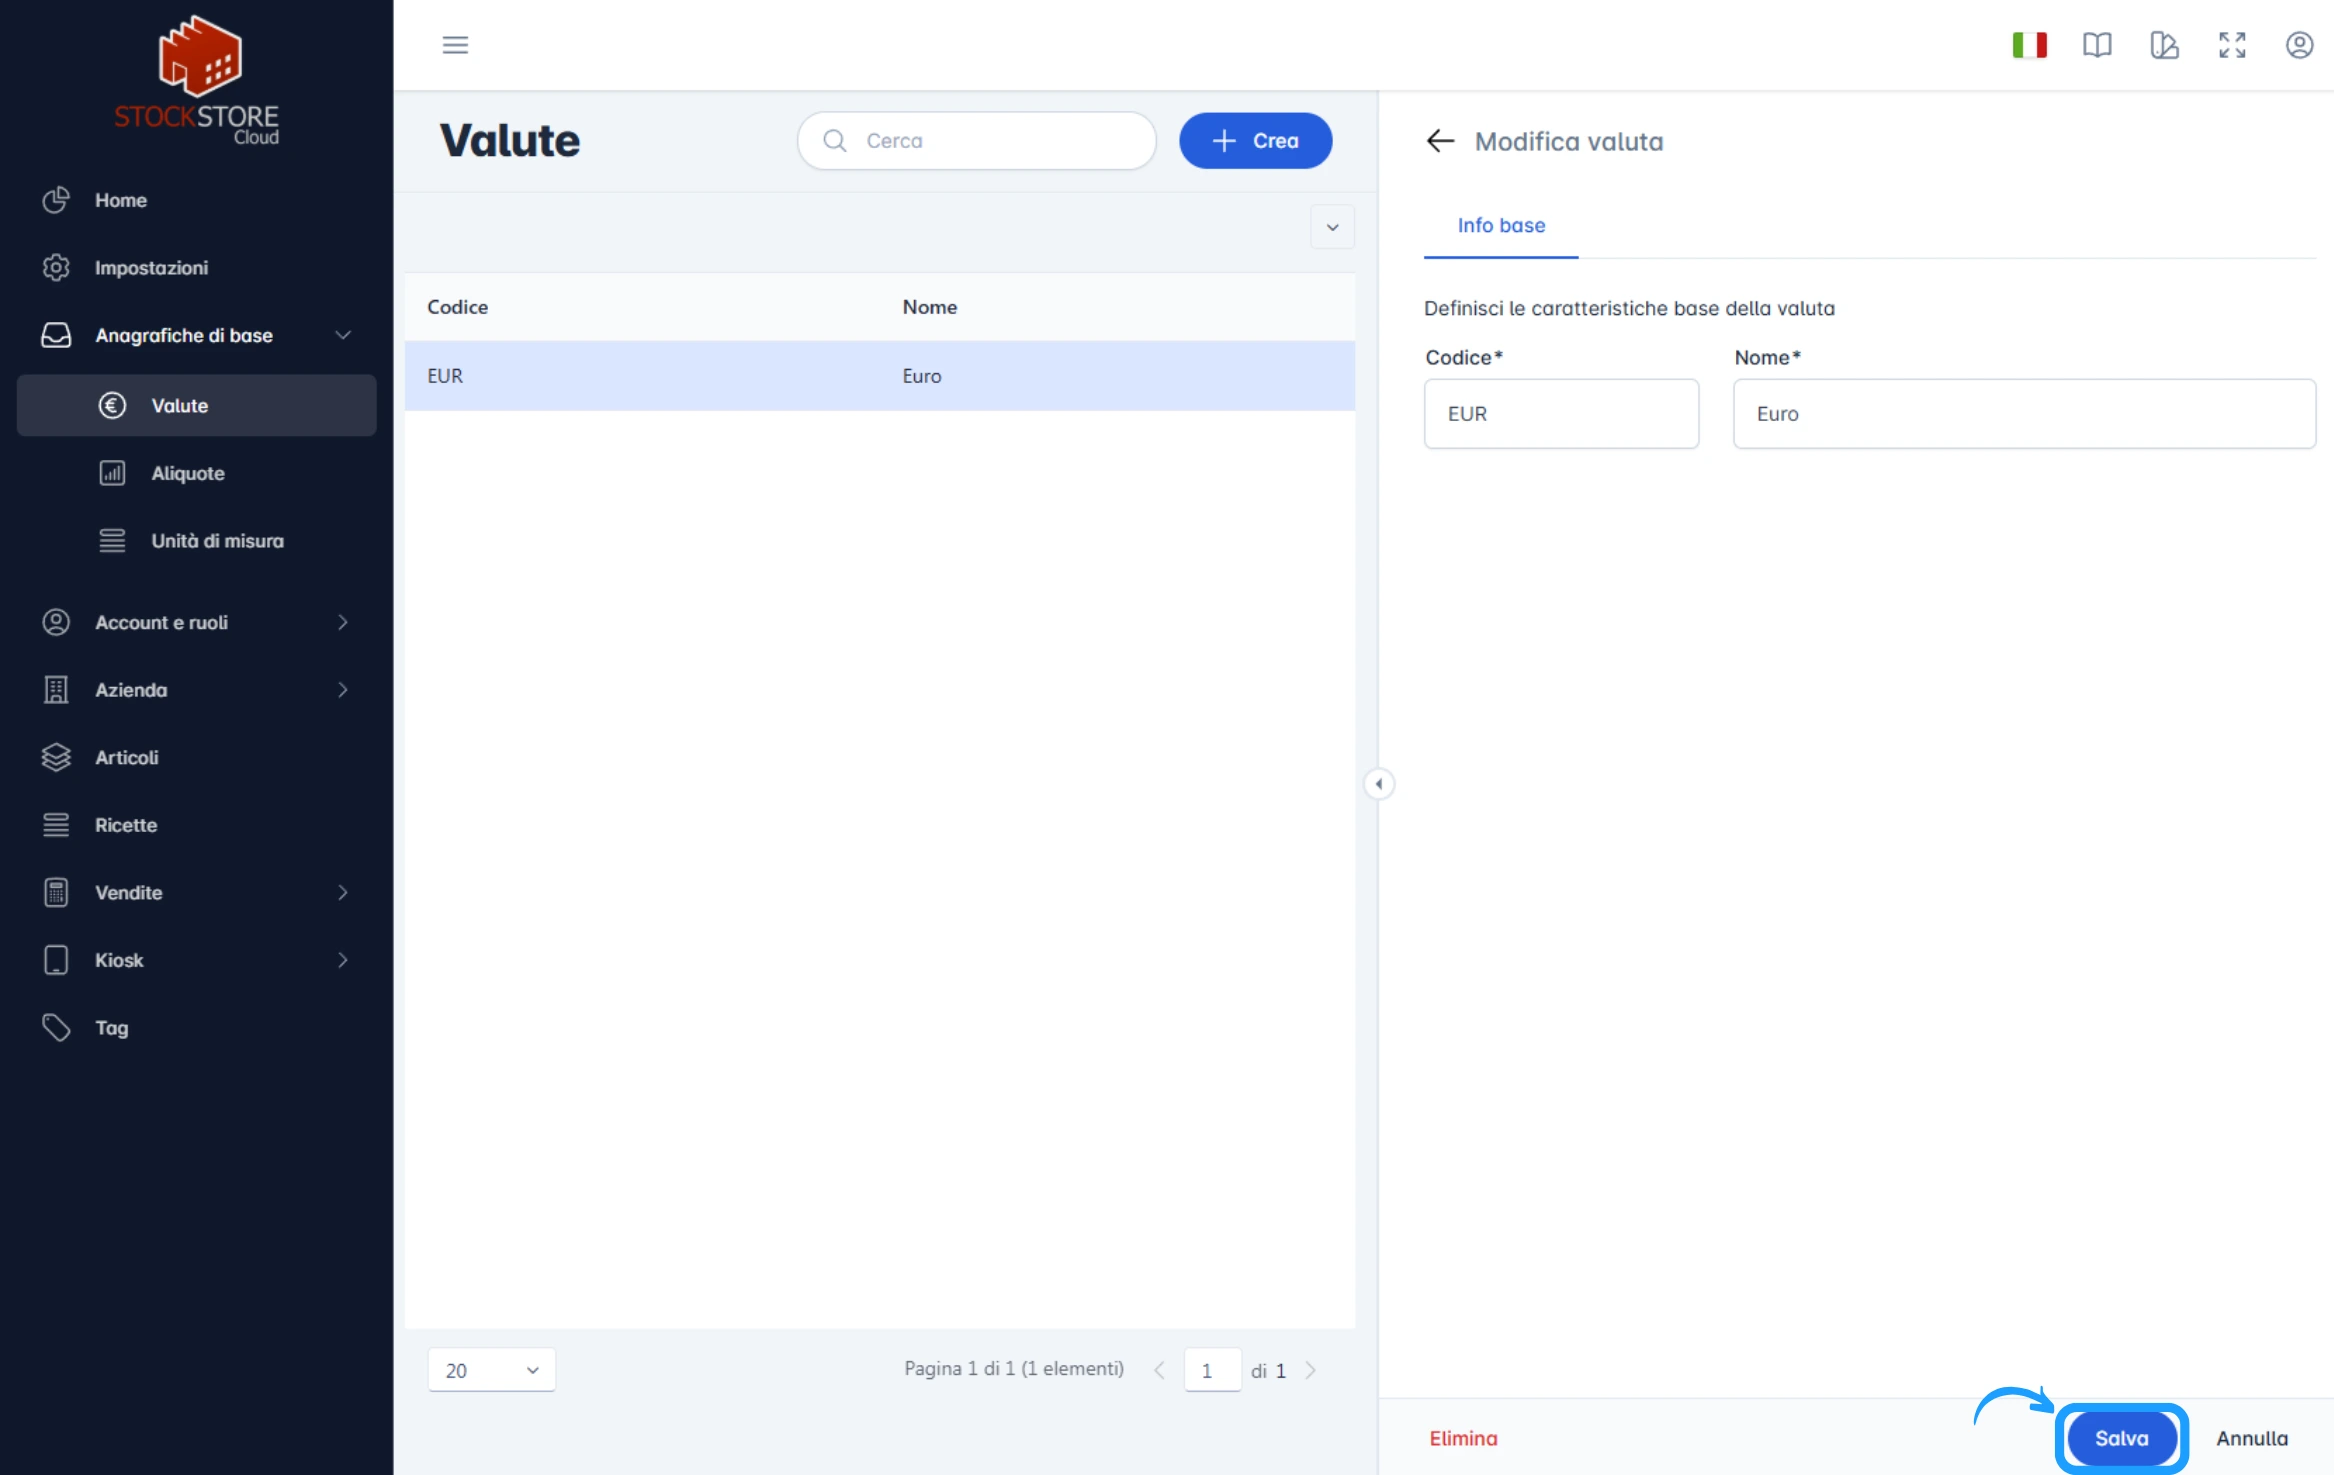The image size is (2334, 1475).
Task: Click the Azienda building icon
Action: pos(56,690)
